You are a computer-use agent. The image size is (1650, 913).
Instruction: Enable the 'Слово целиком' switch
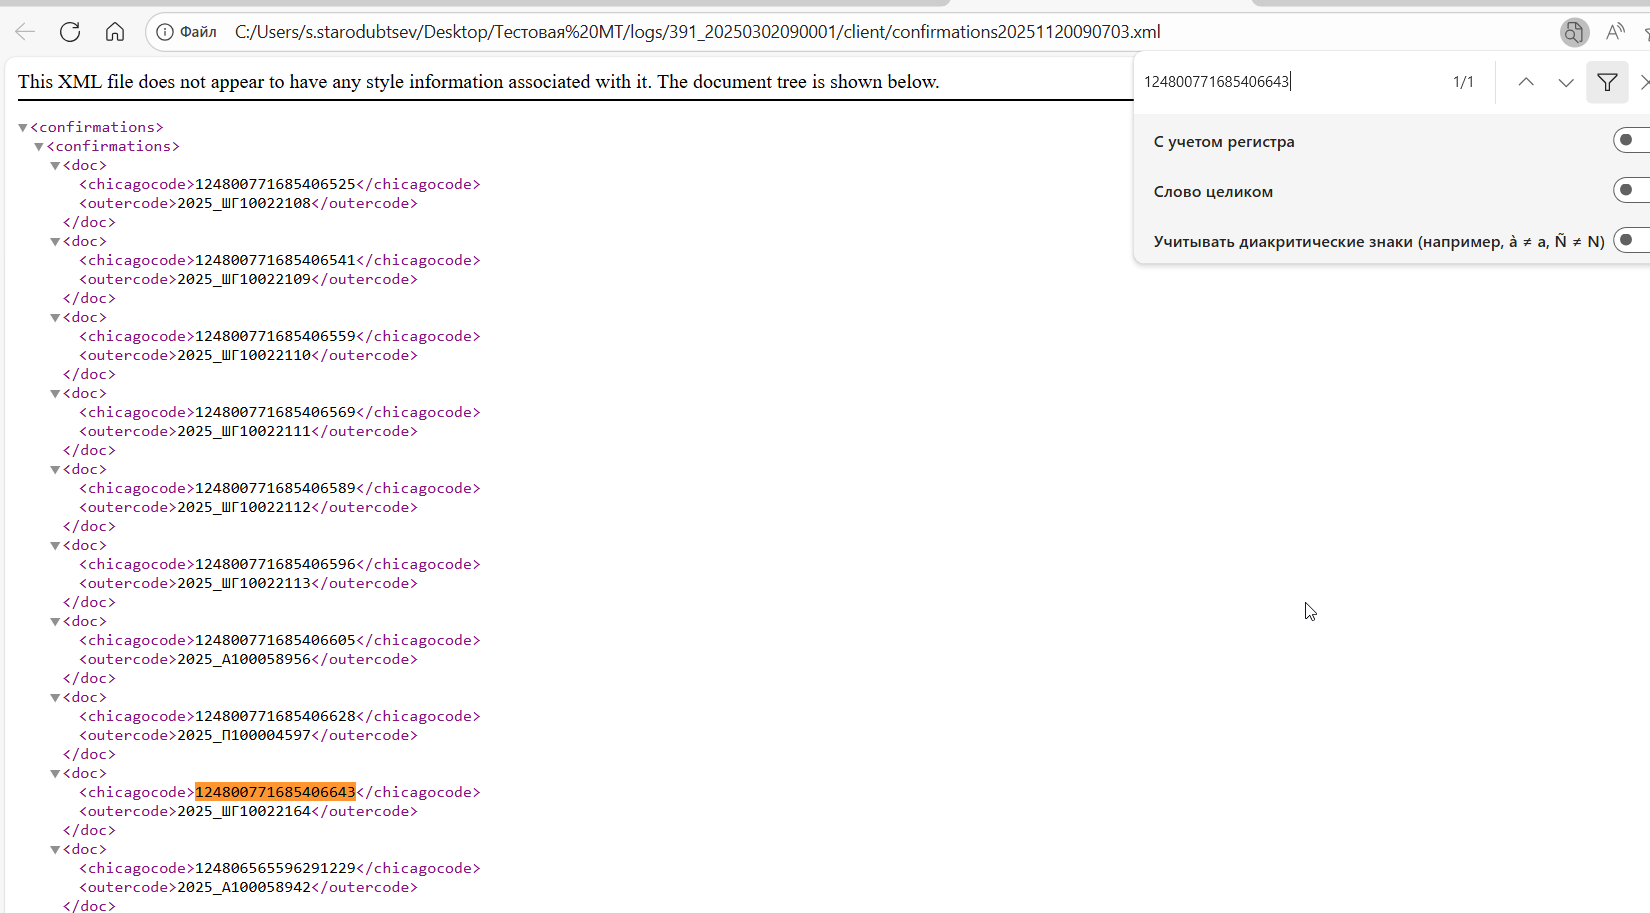[1631, 190]
